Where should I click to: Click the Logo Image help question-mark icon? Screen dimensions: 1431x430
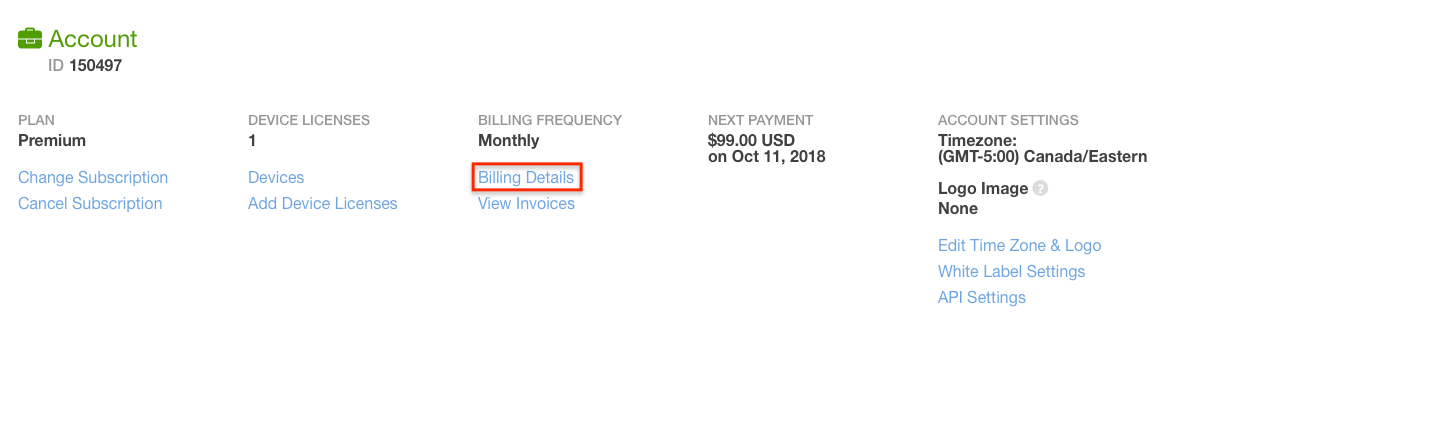[1040, 188]
